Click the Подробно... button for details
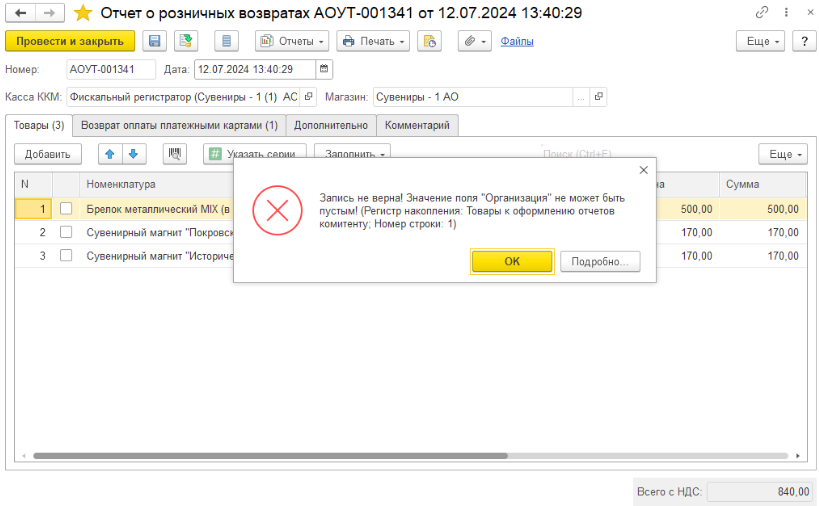Viewport: 819px width, 506px height. point(599,262)
